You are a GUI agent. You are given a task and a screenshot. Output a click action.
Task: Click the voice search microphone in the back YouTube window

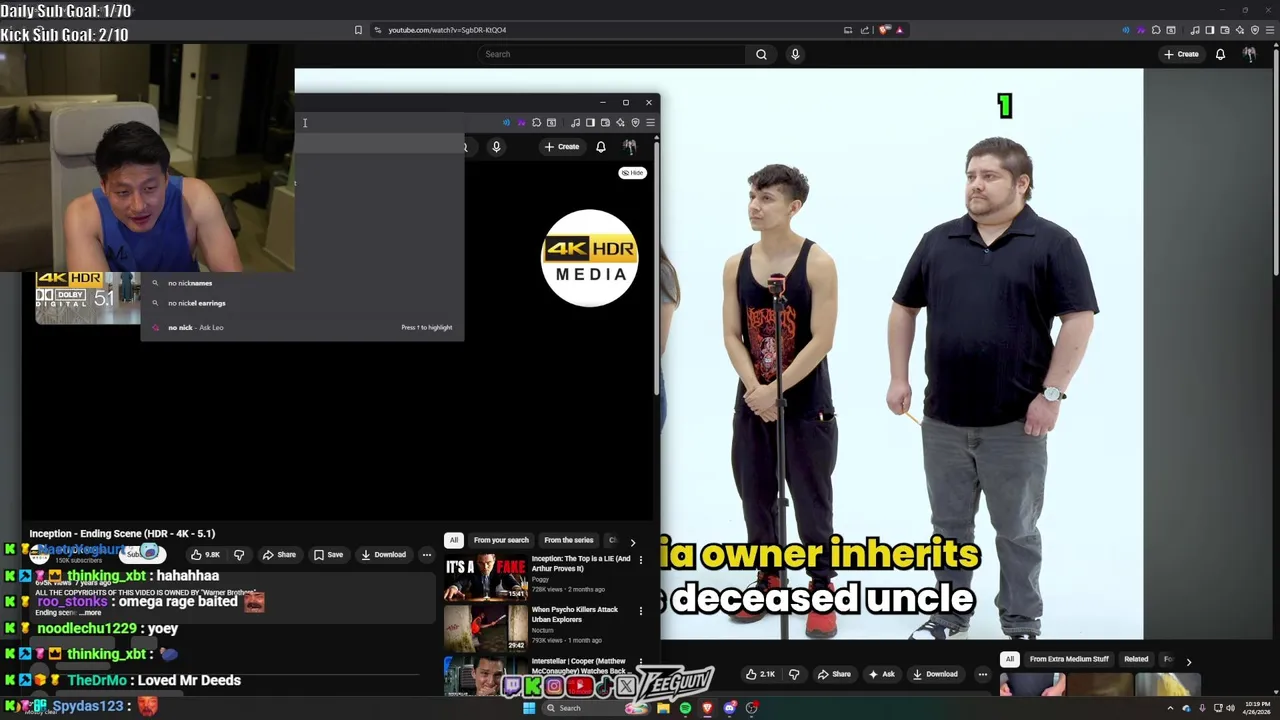coord(795,54)
